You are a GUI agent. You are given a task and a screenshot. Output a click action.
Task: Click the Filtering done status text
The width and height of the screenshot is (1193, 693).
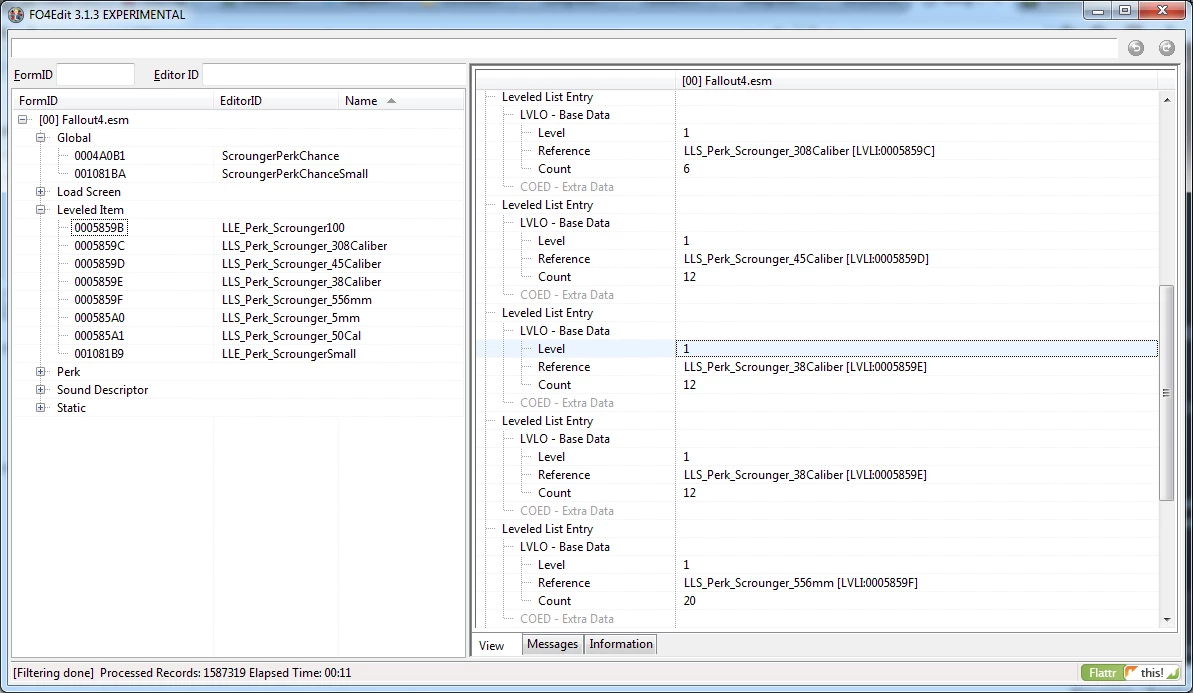click(x=53, y=672)
